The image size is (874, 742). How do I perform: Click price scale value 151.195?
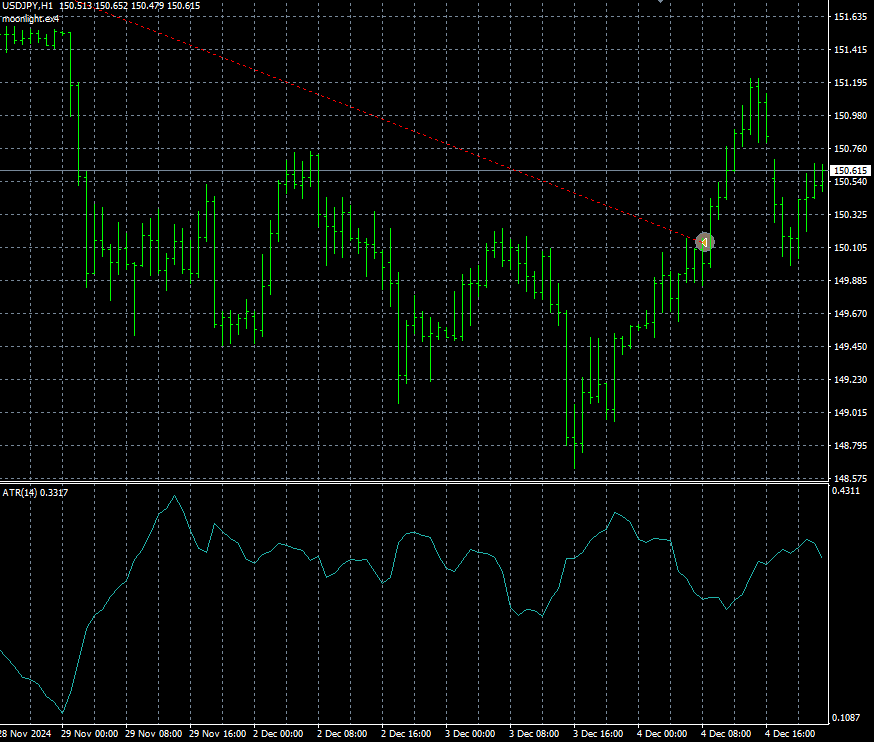(850, 83)
